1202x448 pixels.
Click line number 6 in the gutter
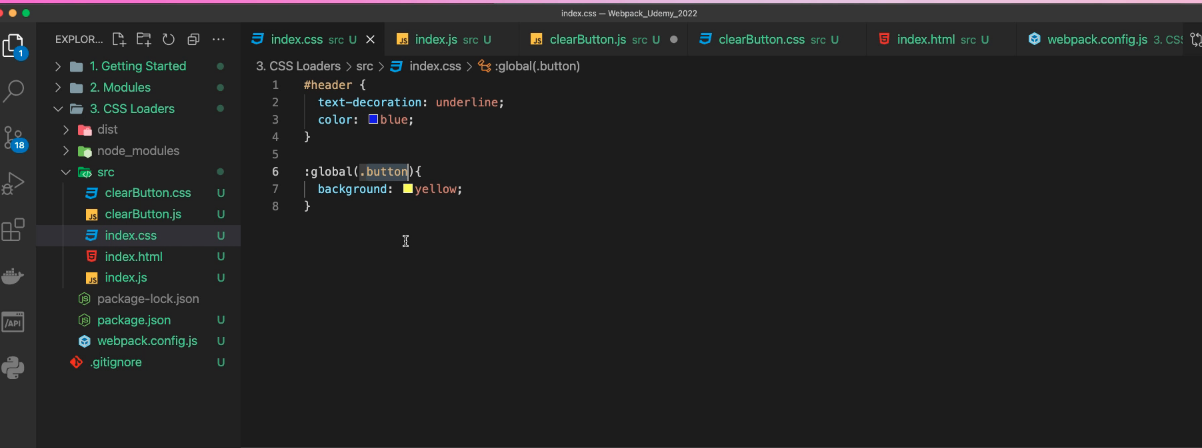click(275, 171)
